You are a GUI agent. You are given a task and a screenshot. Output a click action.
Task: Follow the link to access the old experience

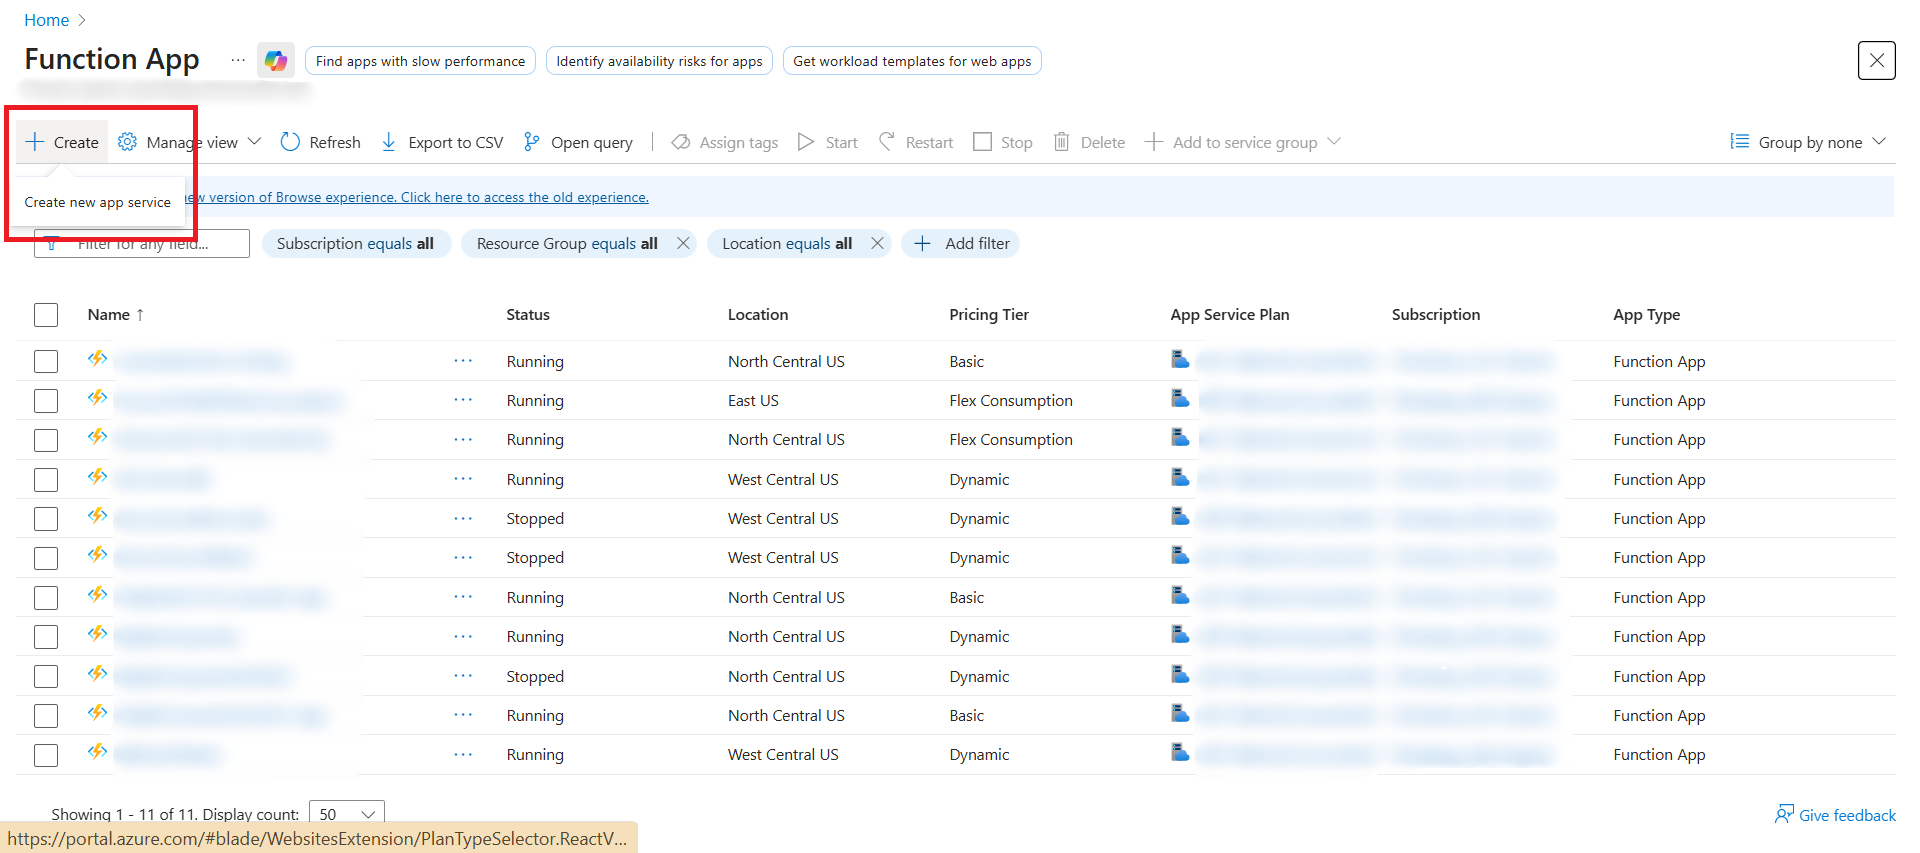(x=524, y=197)
